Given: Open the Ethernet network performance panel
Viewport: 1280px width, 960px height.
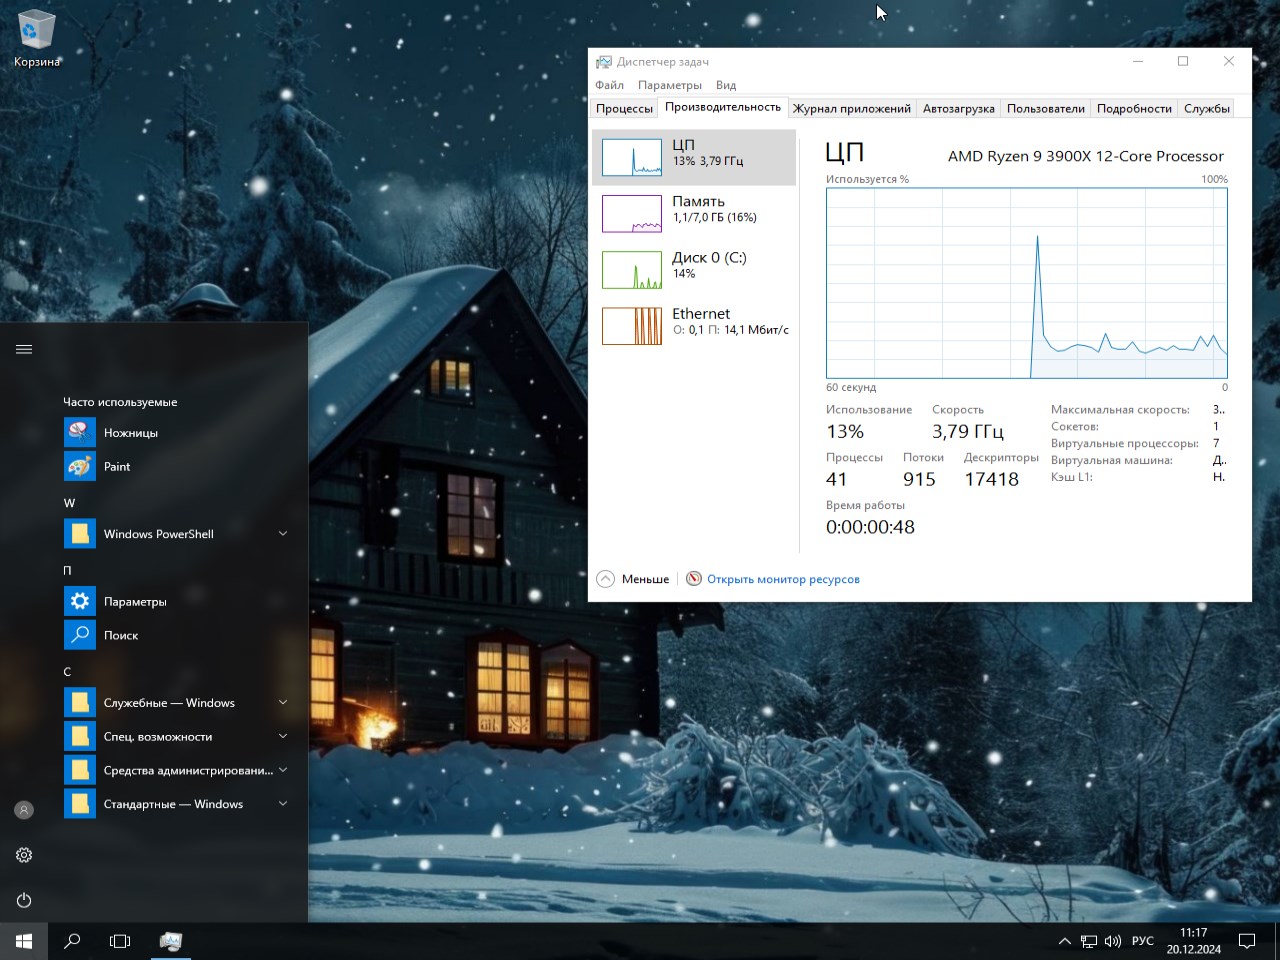Looking at the screenshot, I should pos(695,324).
